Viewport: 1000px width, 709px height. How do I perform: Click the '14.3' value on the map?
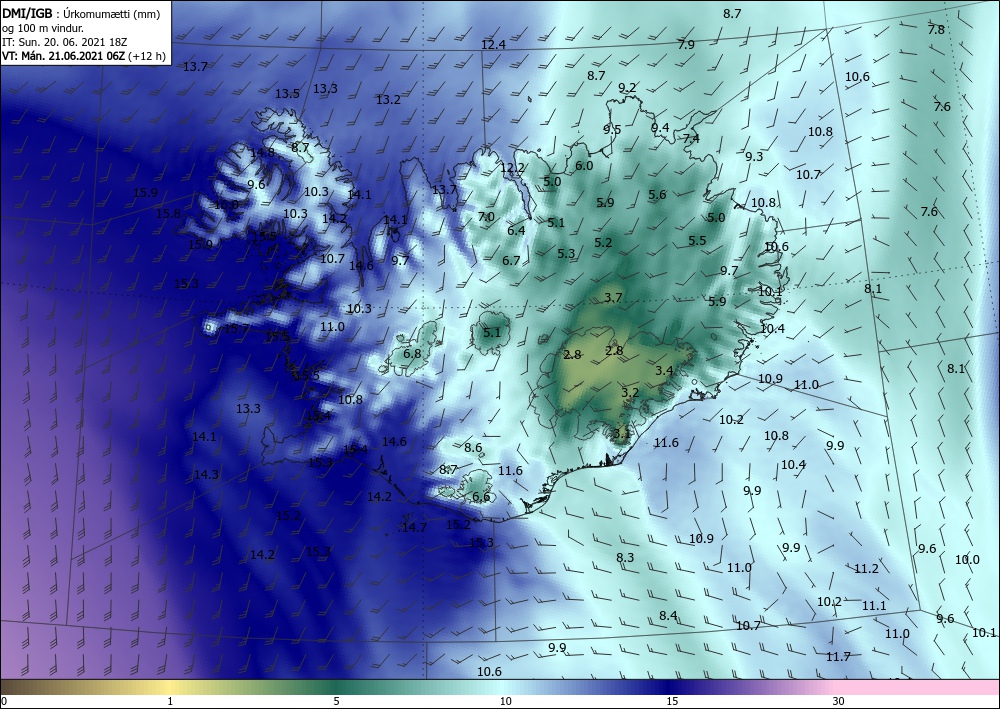[x=206, y=474]
